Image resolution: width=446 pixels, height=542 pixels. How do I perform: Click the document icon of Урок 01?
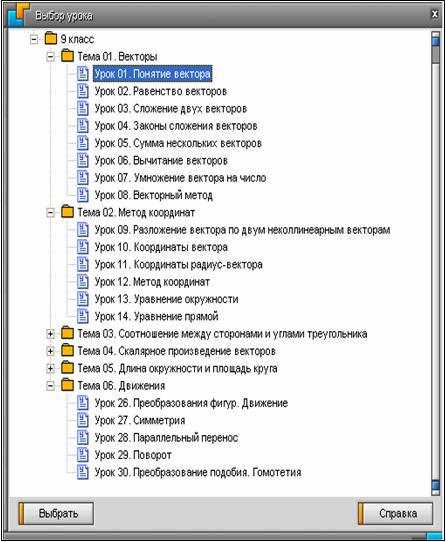coord(83,74)
